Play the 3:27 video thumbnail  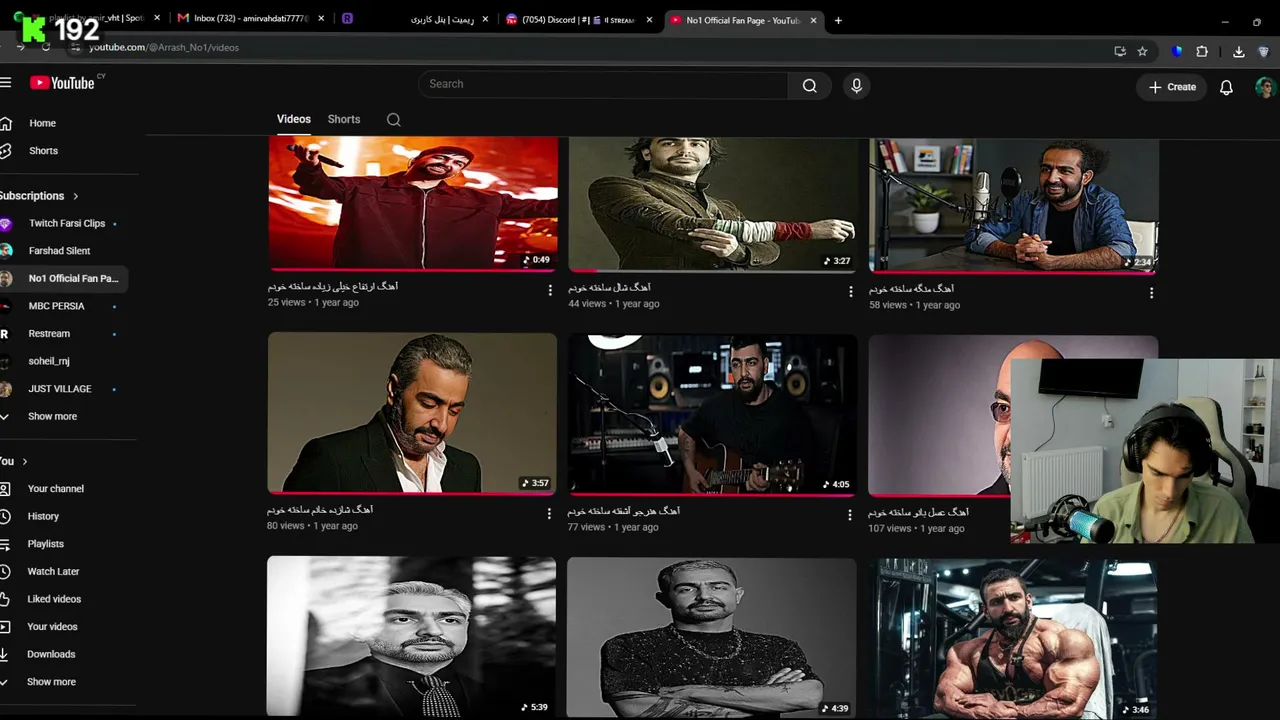[x=713, y=205]
